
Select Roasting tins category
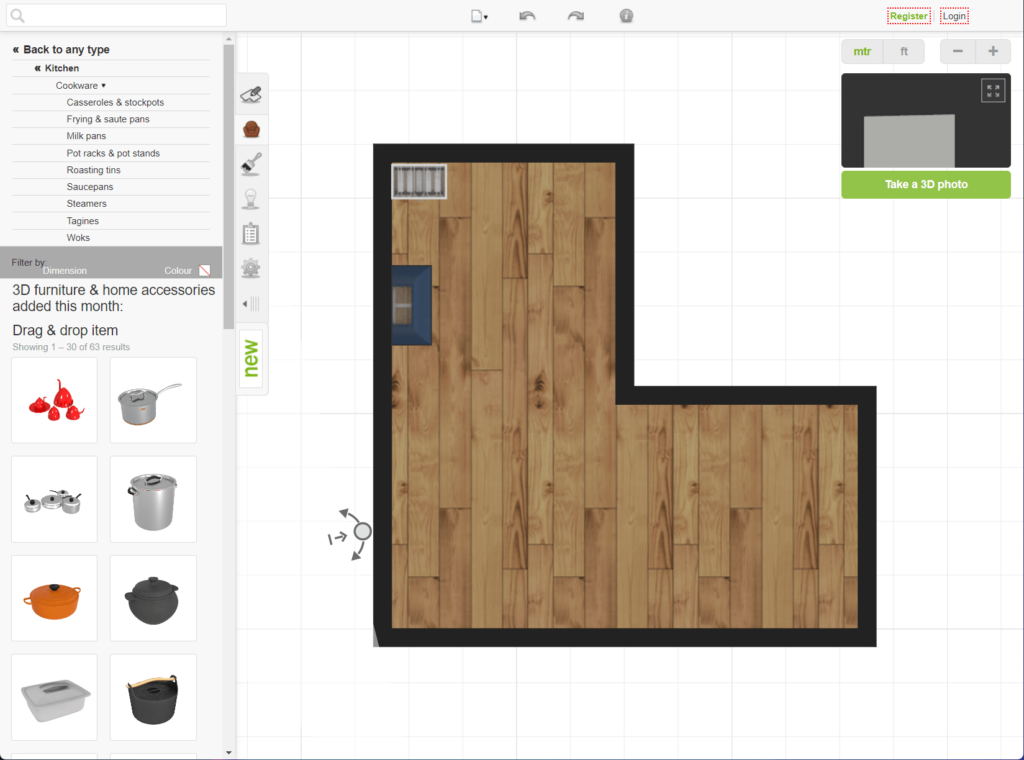(93, 170)
